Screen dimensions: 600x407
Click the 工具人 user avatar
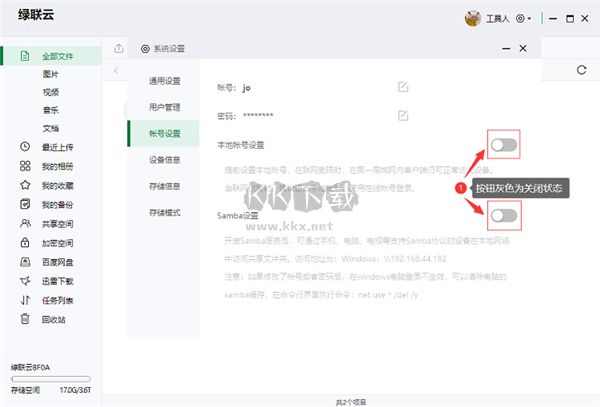473,18
